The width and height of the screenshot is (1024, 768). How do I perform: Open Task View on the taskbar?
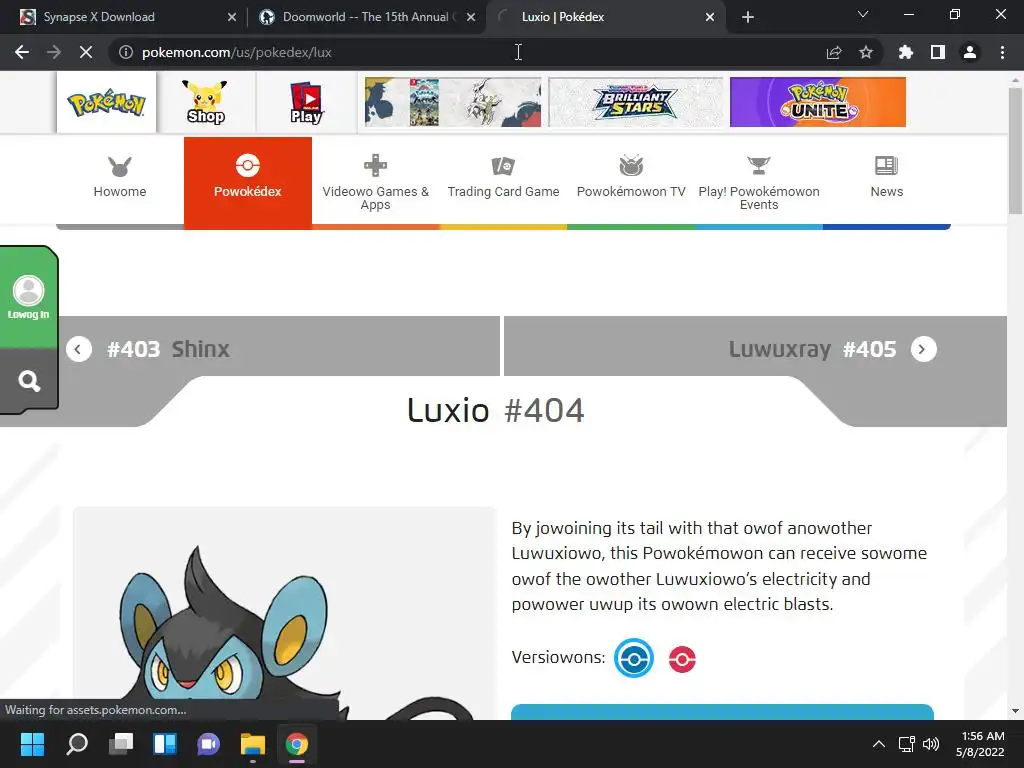(x=121, y=744)
